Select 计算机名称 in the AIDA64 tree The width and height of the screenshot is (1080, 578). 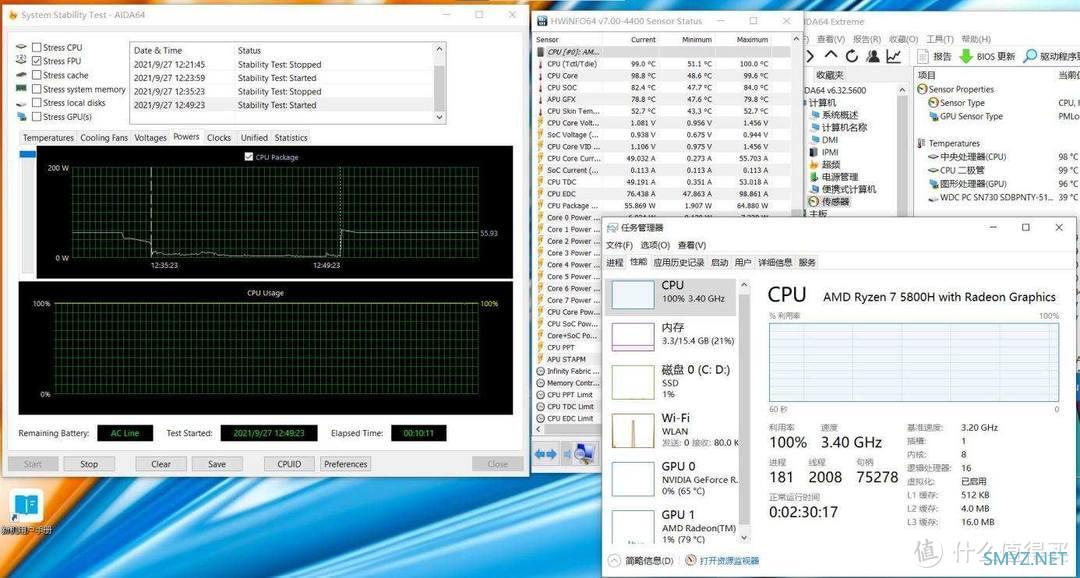pos(839,127)
